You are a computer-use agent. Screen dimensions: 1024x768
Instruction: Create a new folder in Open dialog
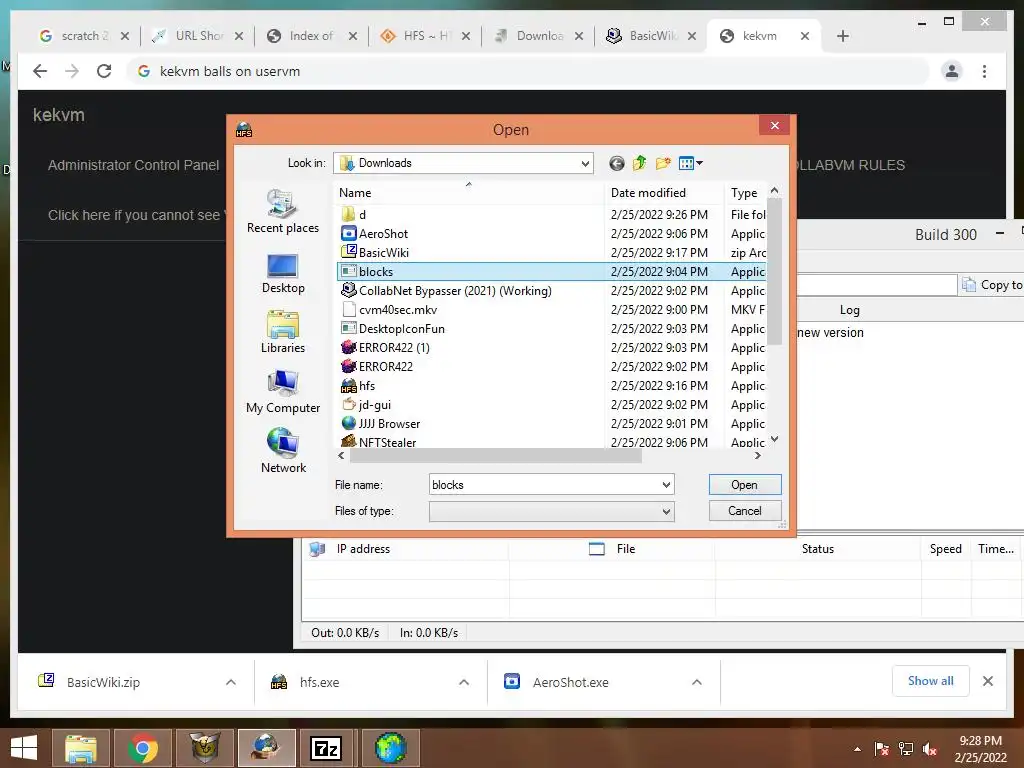pyautogui.click(x=663, y=163)
